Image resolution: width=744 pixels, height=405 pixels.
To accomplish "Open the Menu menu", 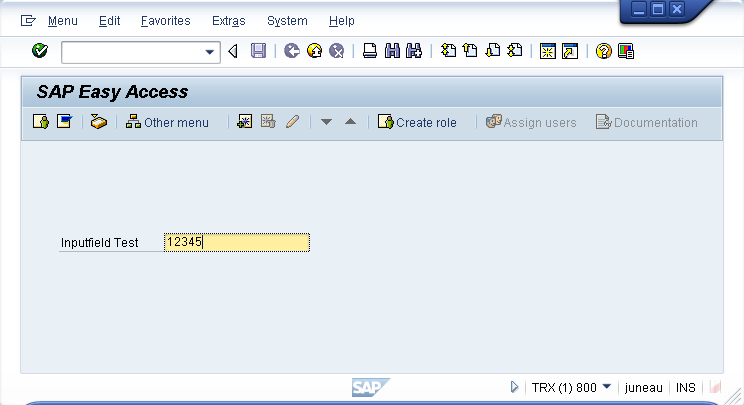I will (x=63, y=21).
